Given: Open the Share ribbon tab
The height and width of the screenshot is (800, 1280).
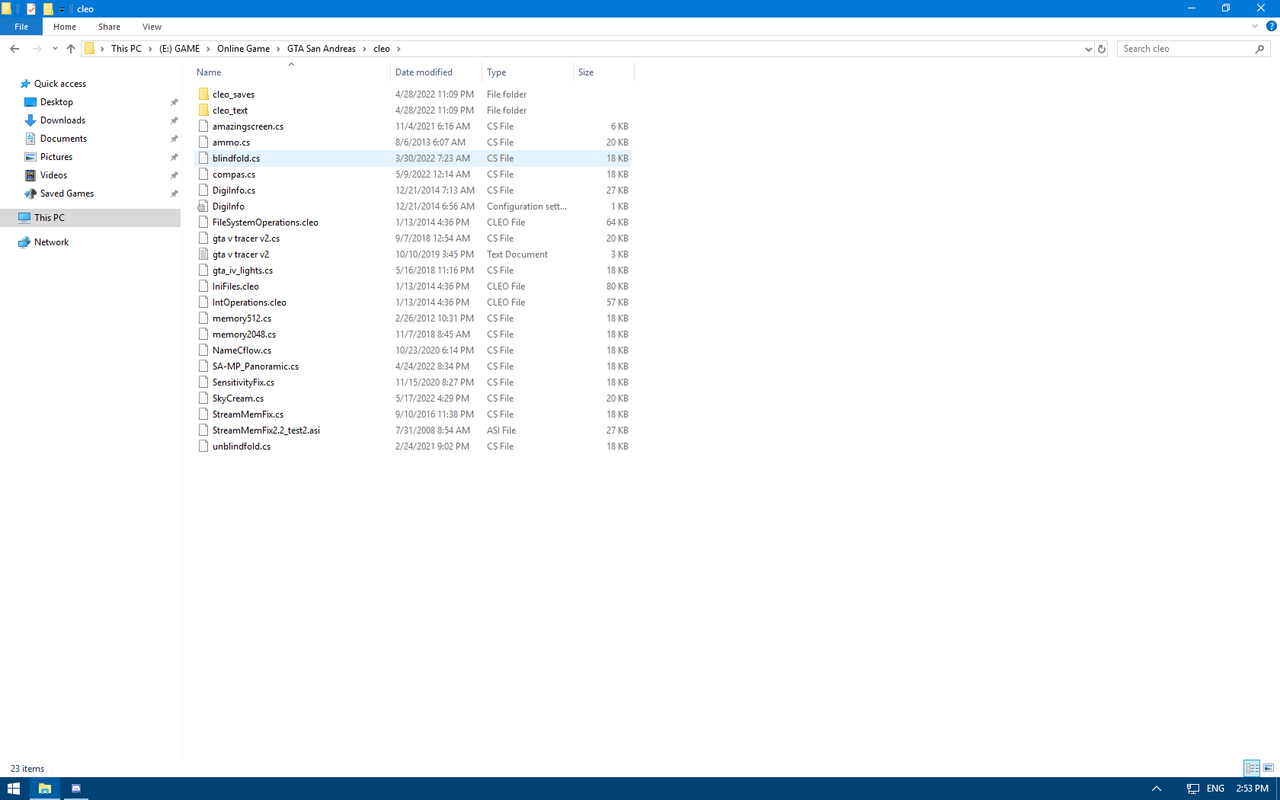Looking at the screenshot, I should tap(109, 27).
